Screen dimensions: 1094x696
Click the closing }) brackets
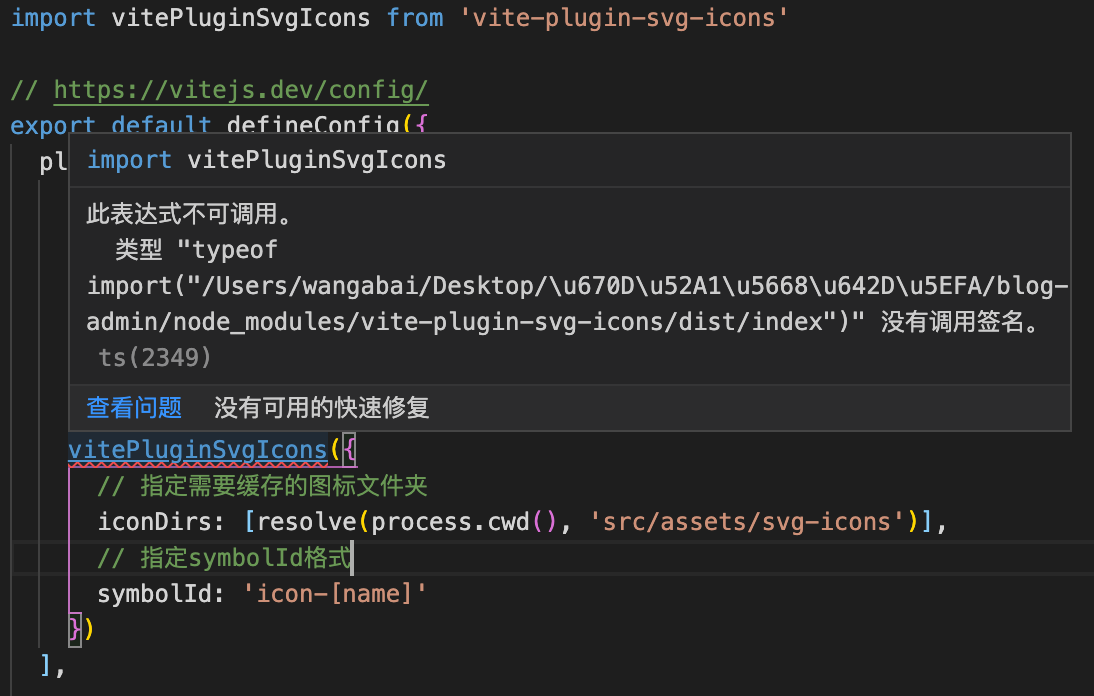coord(81,629)
